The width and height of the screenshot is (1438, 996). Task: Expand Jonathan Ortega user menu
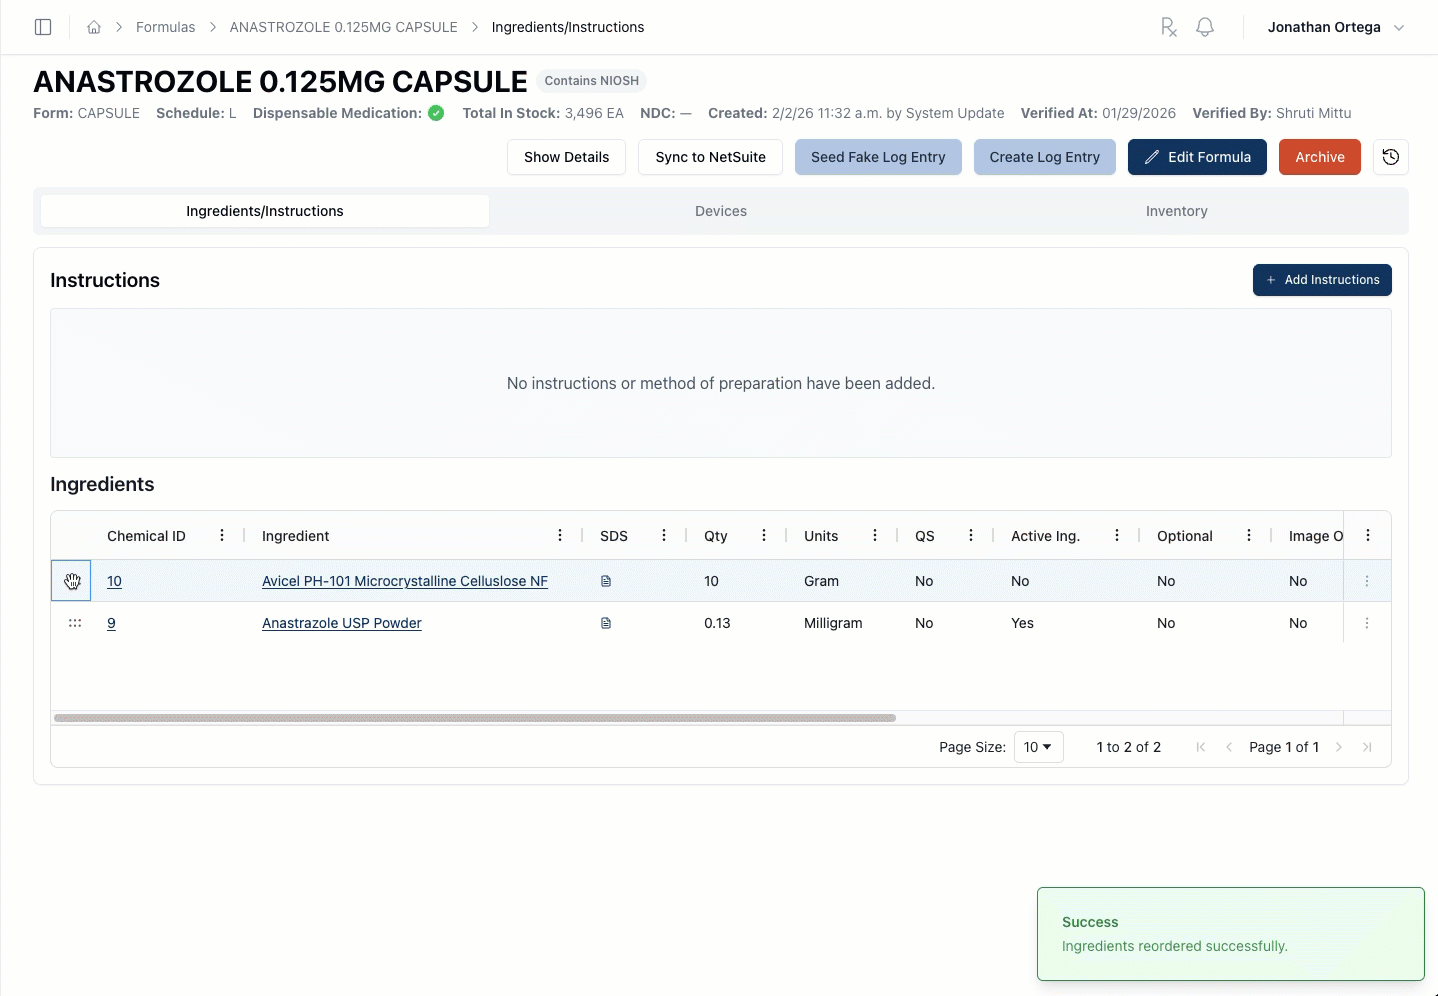point(1335,27)
